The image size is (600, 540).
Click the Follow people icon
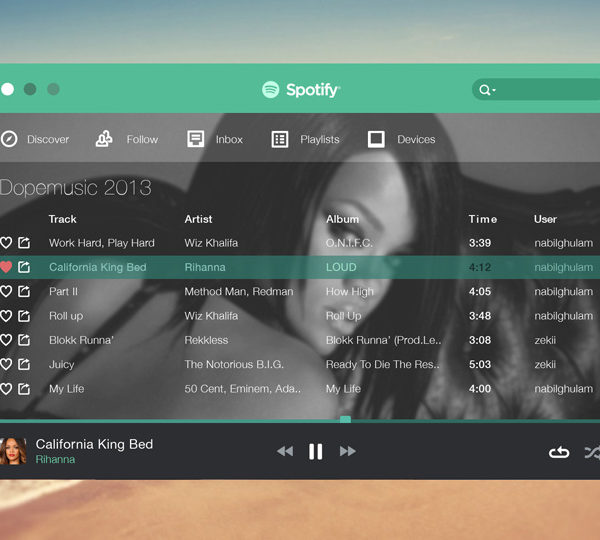click(104, 139)
